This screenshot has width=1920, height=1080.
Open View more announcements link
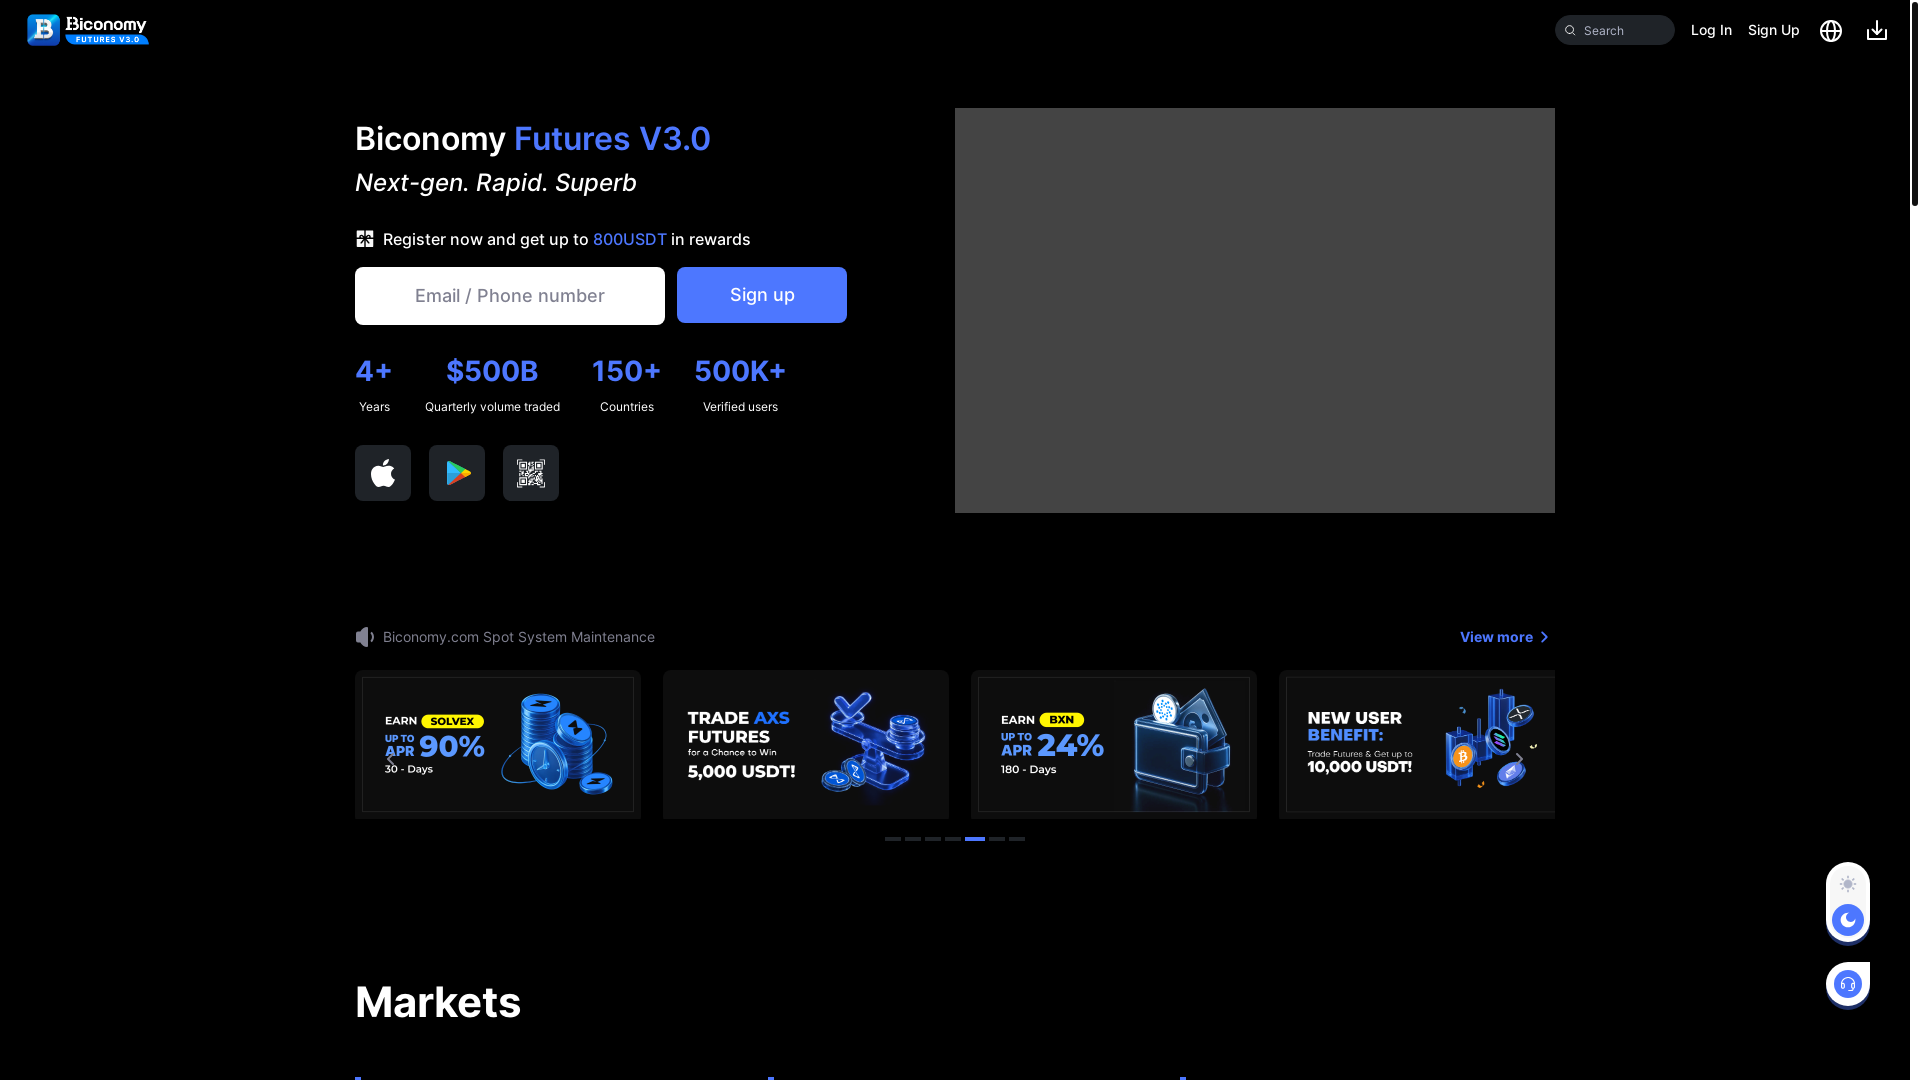point(1505,637)
